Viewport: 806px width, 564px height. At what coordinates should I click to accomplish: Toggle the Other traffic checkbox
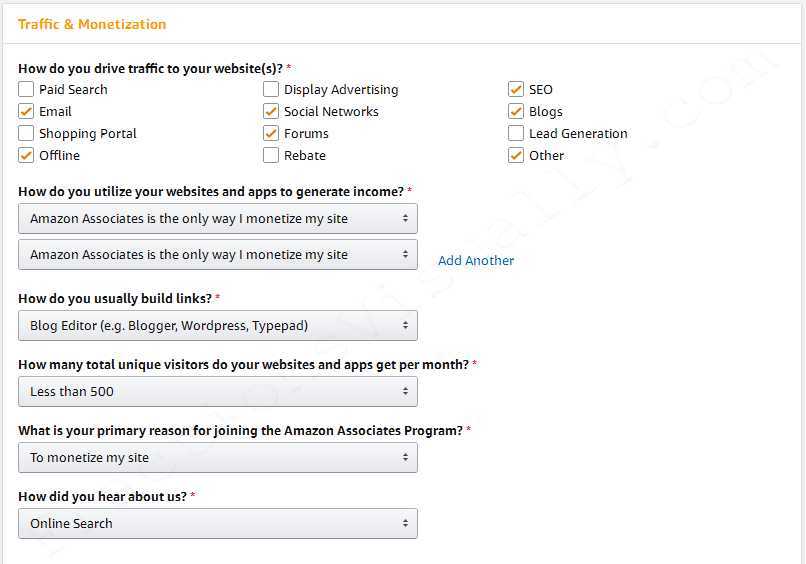pos(516,156)
